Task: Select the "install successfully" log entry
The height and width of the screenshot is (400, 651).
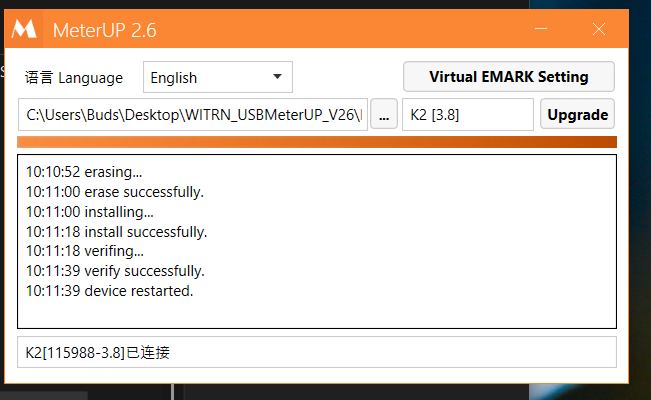Action: tap(116, 231)
